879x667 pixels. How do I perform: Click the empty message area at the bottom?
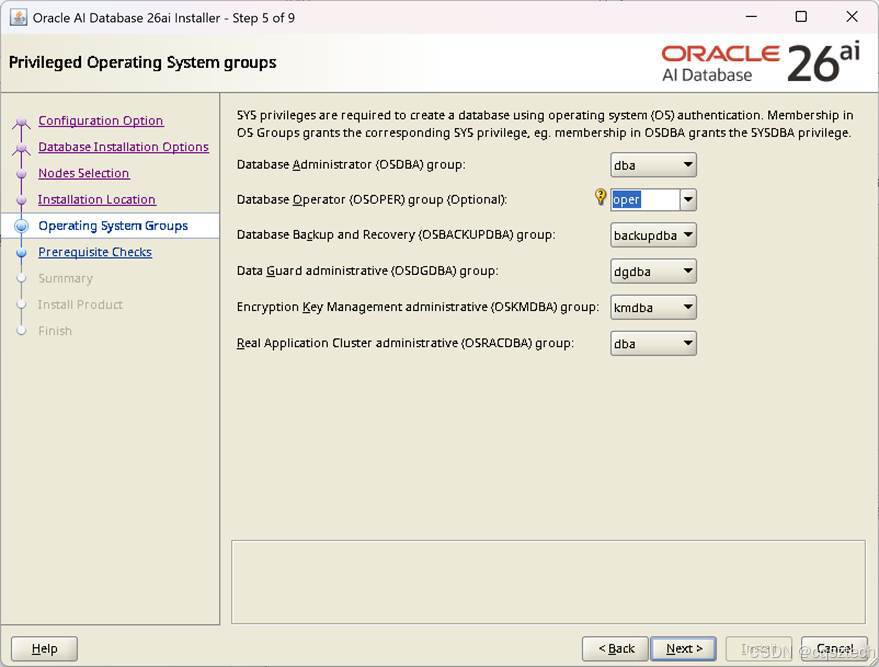[x=548, y=582]
